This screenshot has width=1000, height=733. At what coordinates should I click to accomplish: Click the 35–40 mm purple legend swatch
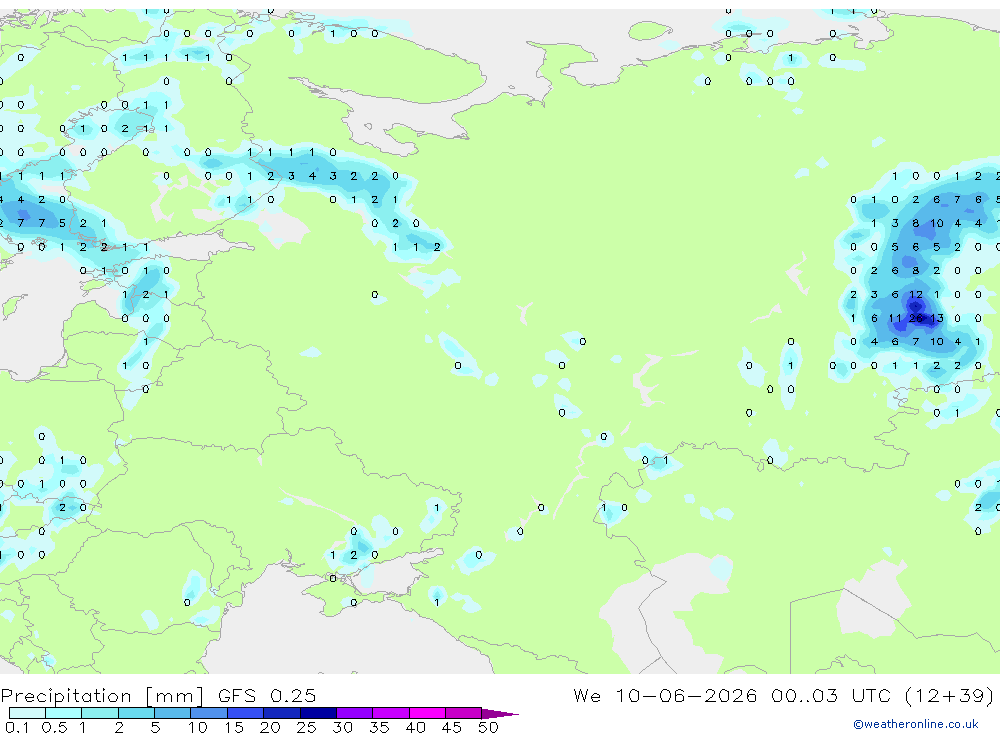(390, 713)
